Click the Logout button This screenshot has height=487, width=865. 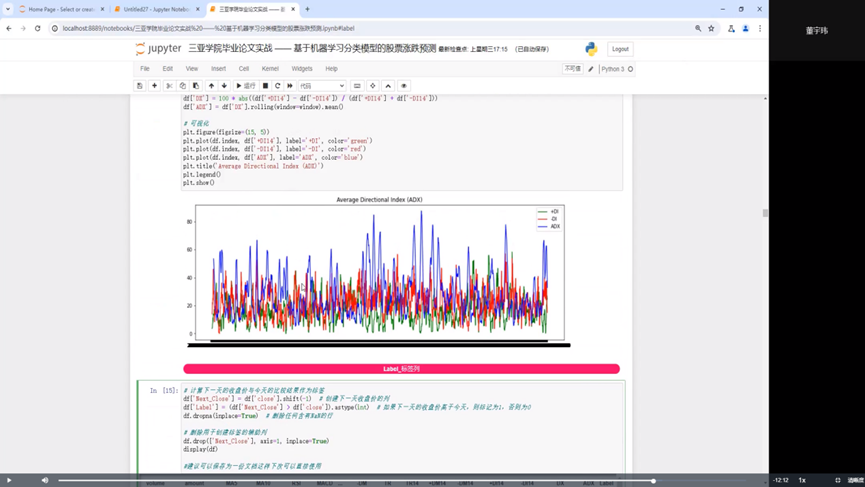point(620,49)
